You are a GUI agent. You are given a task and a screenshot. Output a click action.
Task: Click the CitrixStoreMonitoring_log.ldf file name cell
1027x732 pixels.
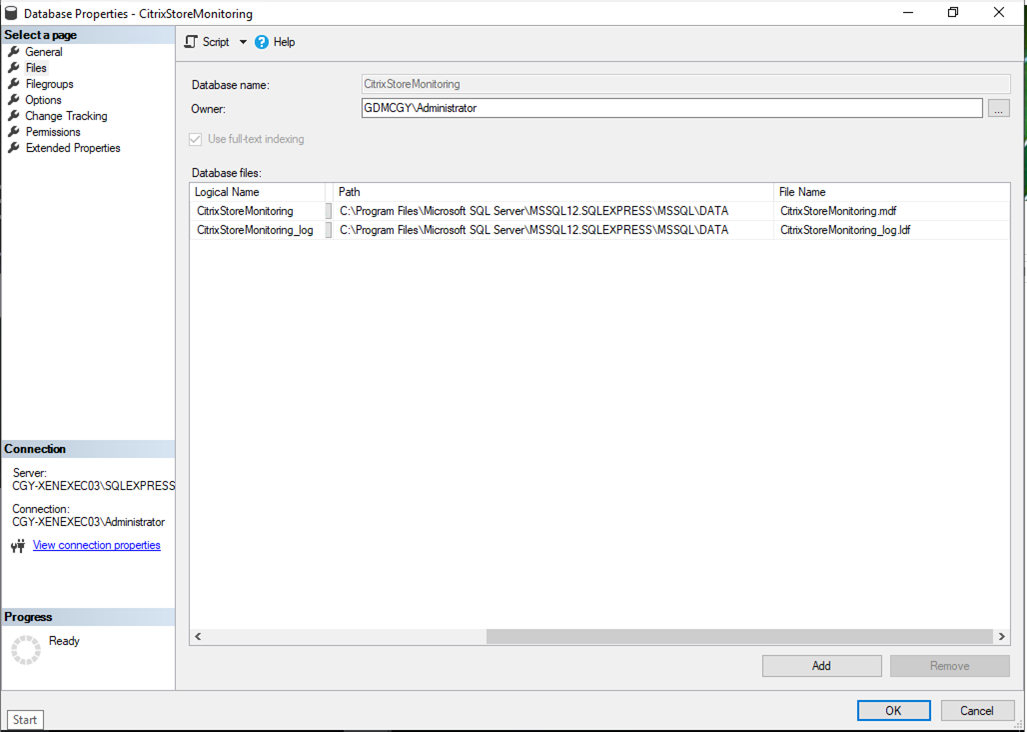click(x=891, y=230)
